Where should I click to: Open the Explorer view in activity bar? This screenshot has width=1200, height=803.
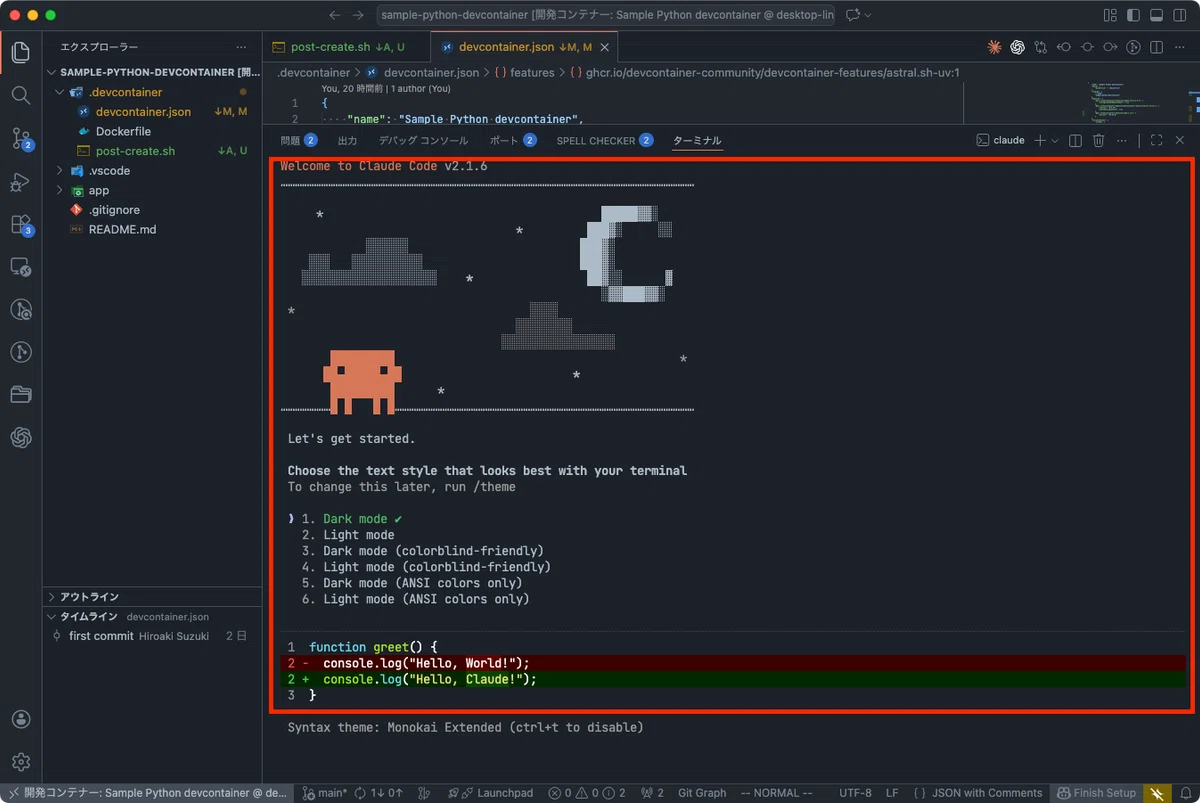click(x=21, y=53)
